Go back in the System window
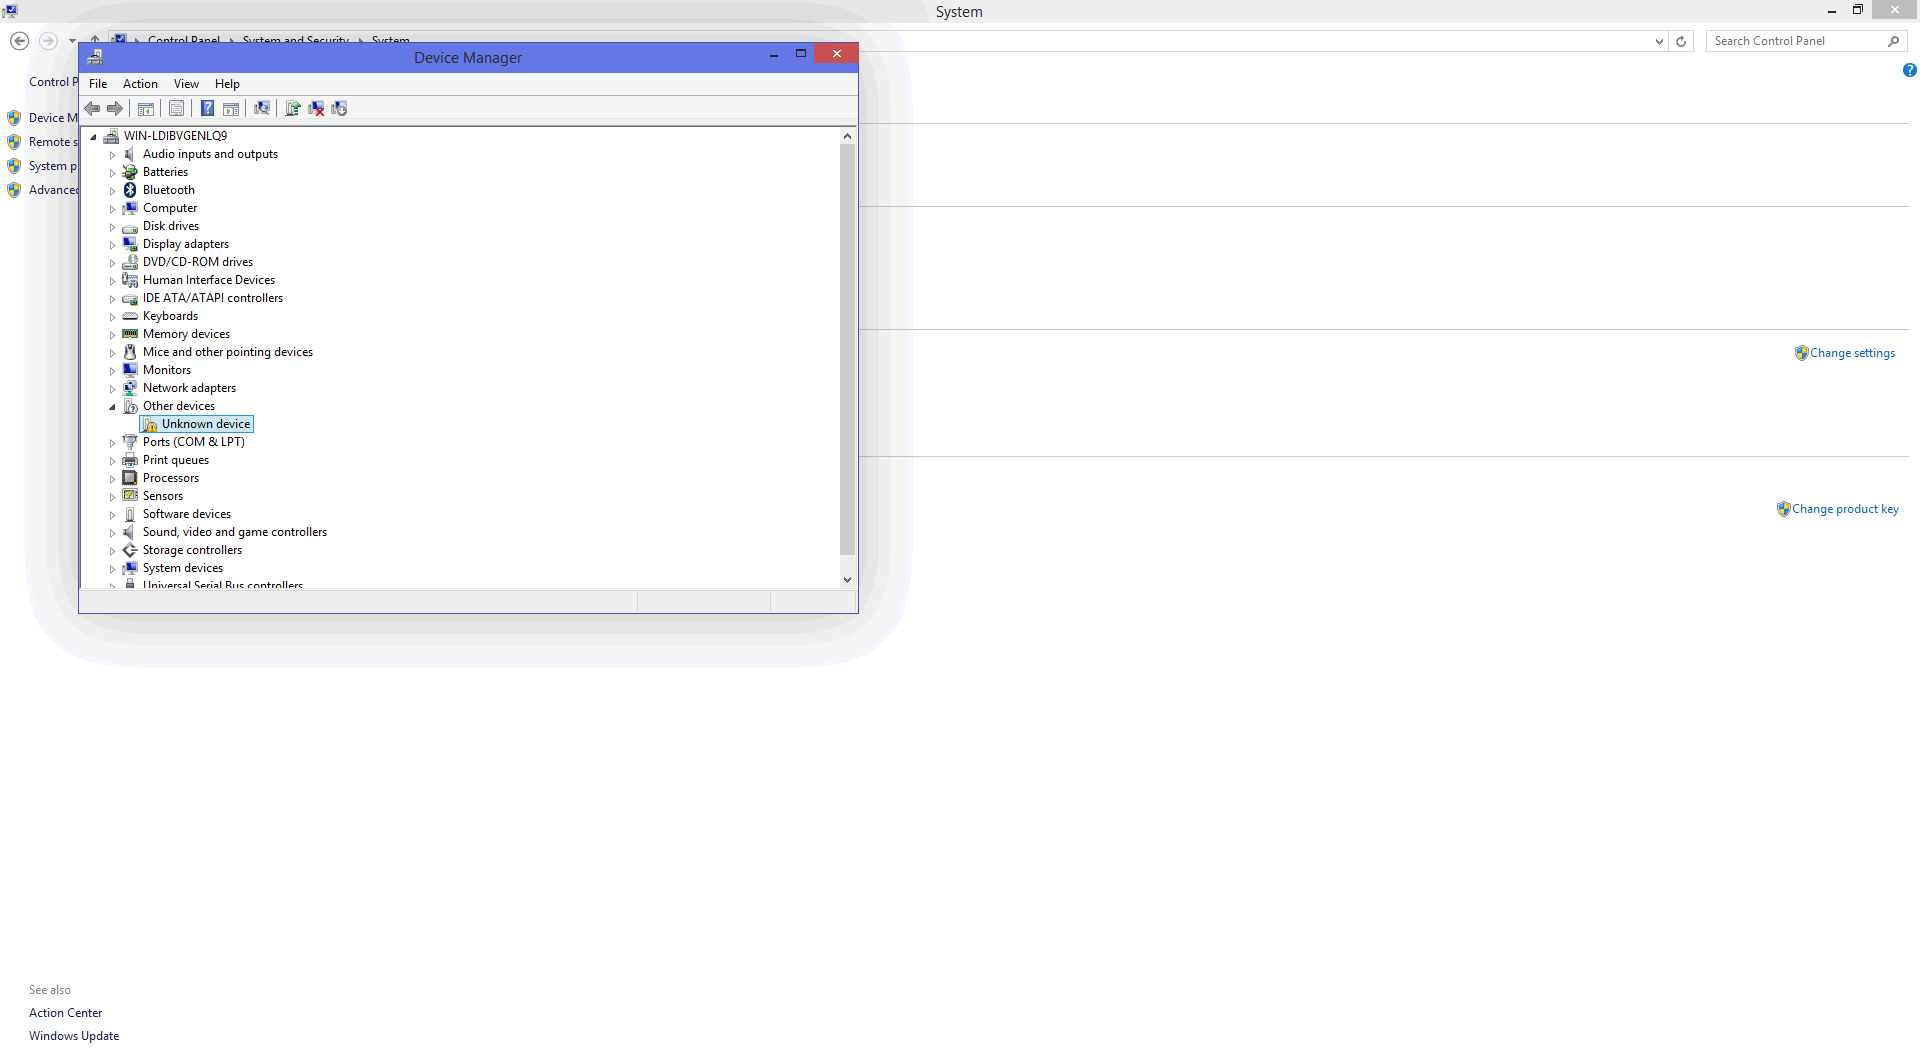 pos(19,41)
